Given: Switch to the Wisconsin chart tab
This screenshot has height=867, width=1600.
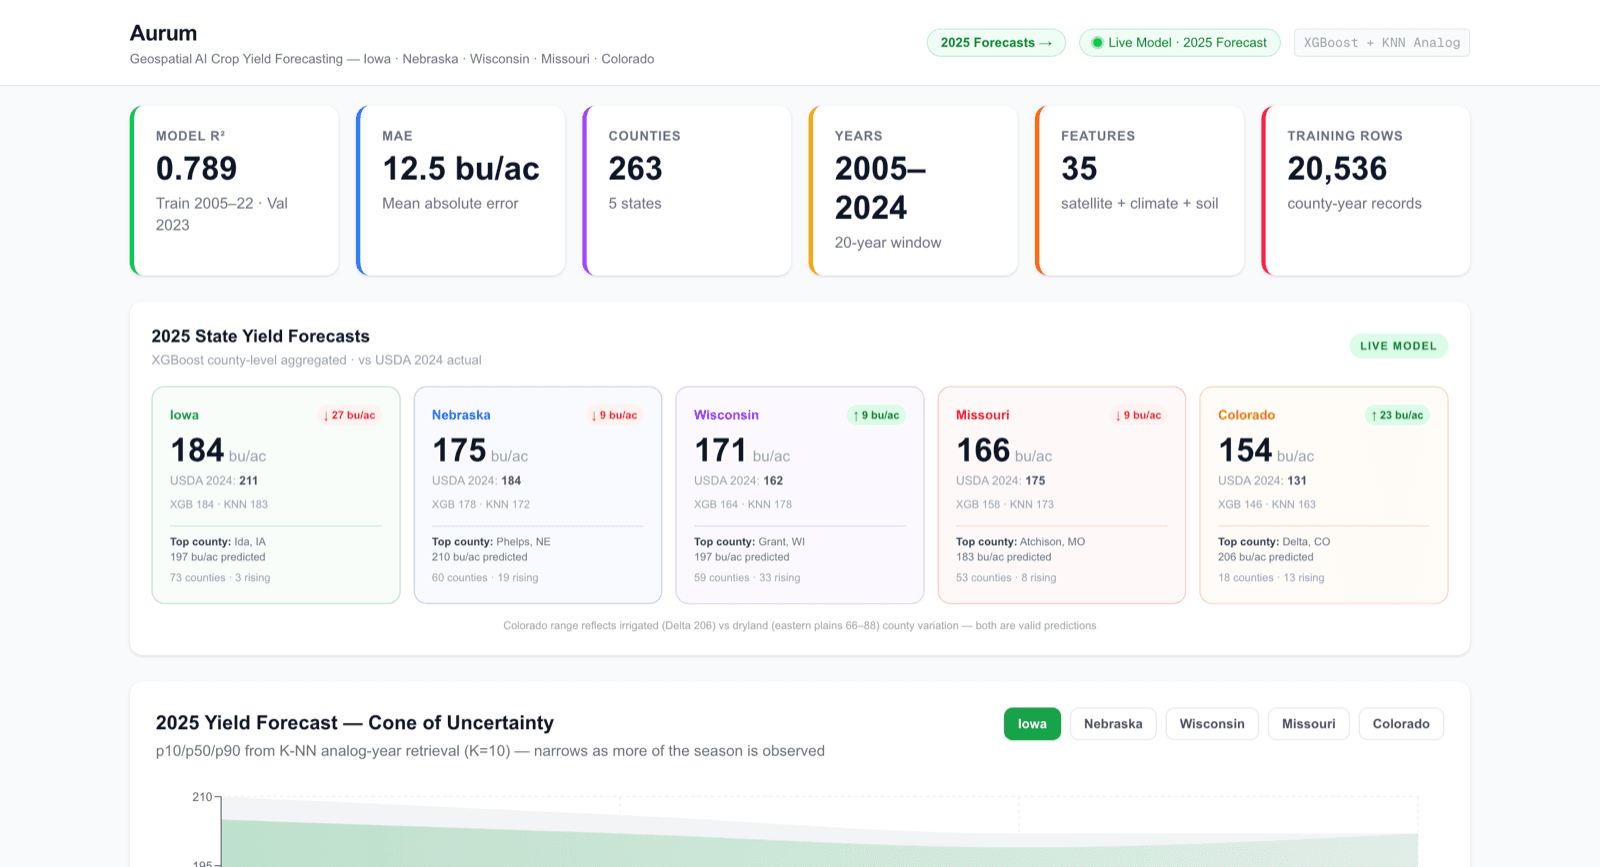Looking at the screenshot, I should click(1212, 724).
